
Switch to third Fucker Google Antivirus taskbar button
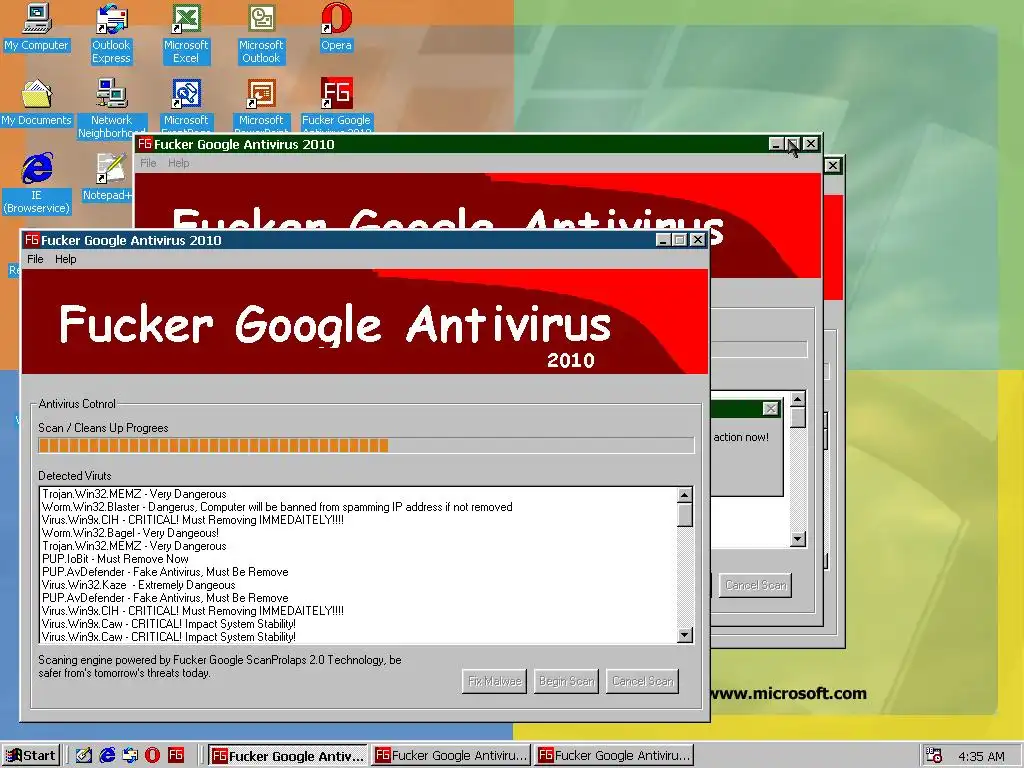(614, 756)
